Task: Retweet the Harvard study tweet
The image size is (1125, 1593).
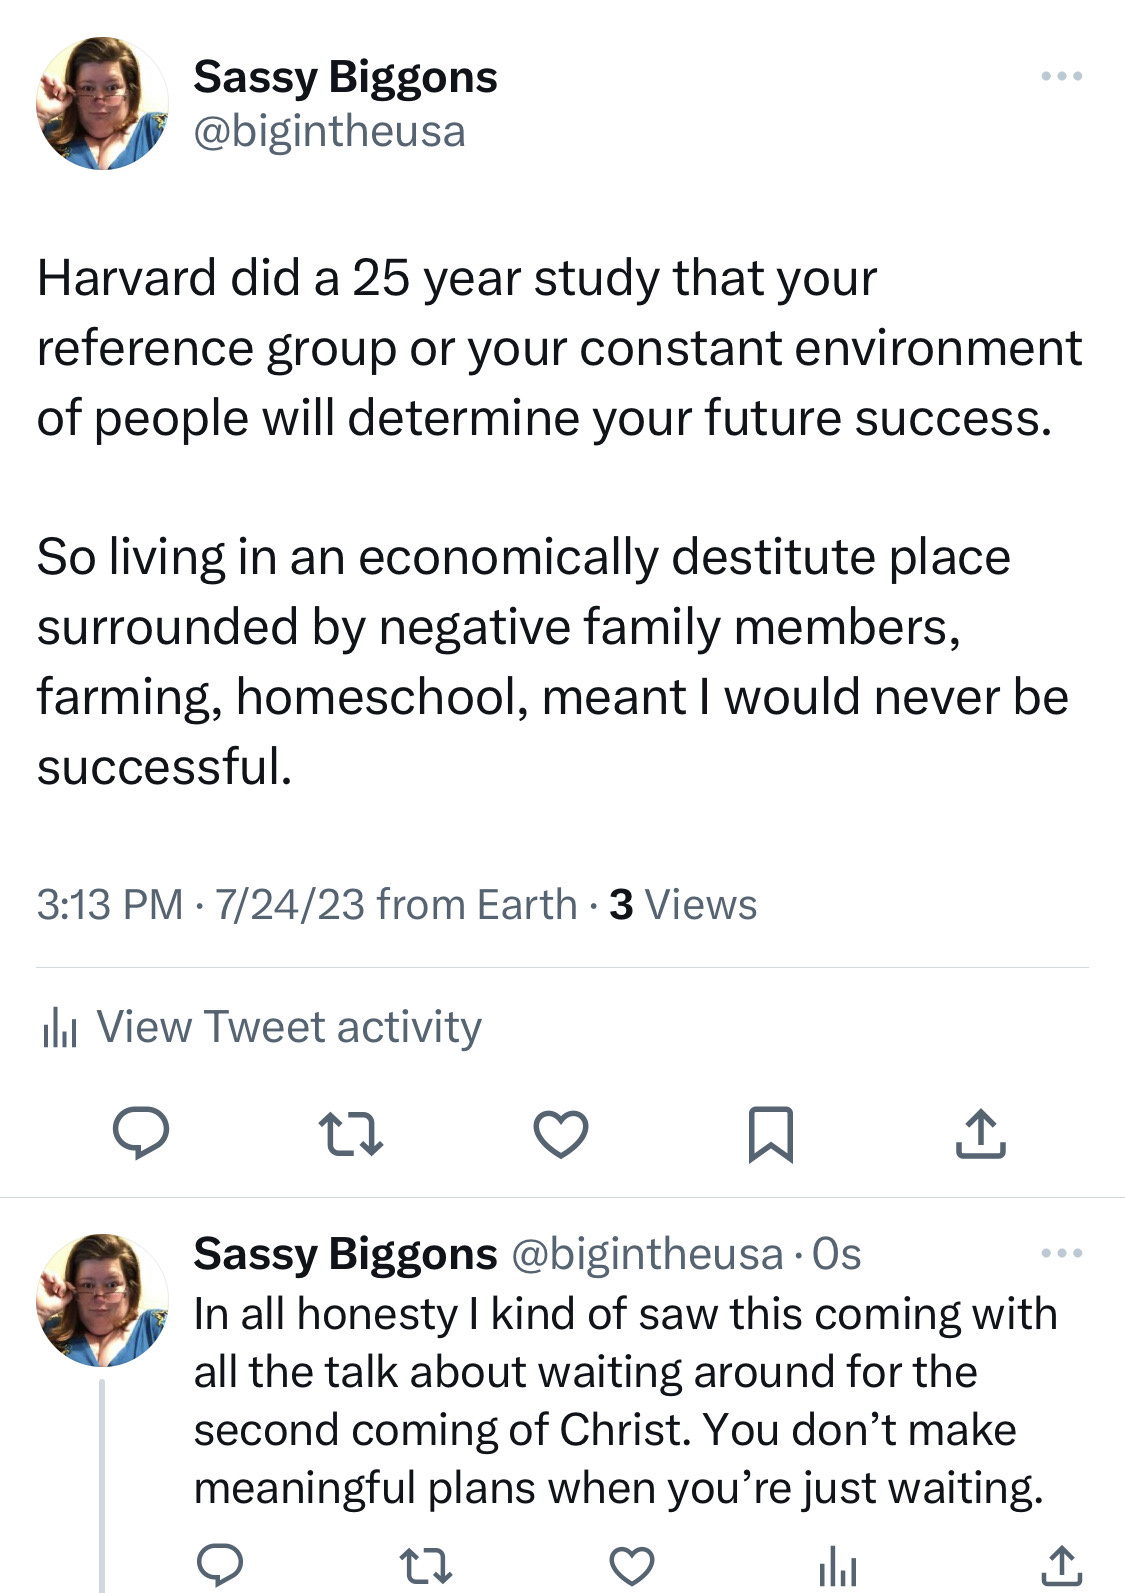Action: pyautogui.click(x=350, y=1135)
